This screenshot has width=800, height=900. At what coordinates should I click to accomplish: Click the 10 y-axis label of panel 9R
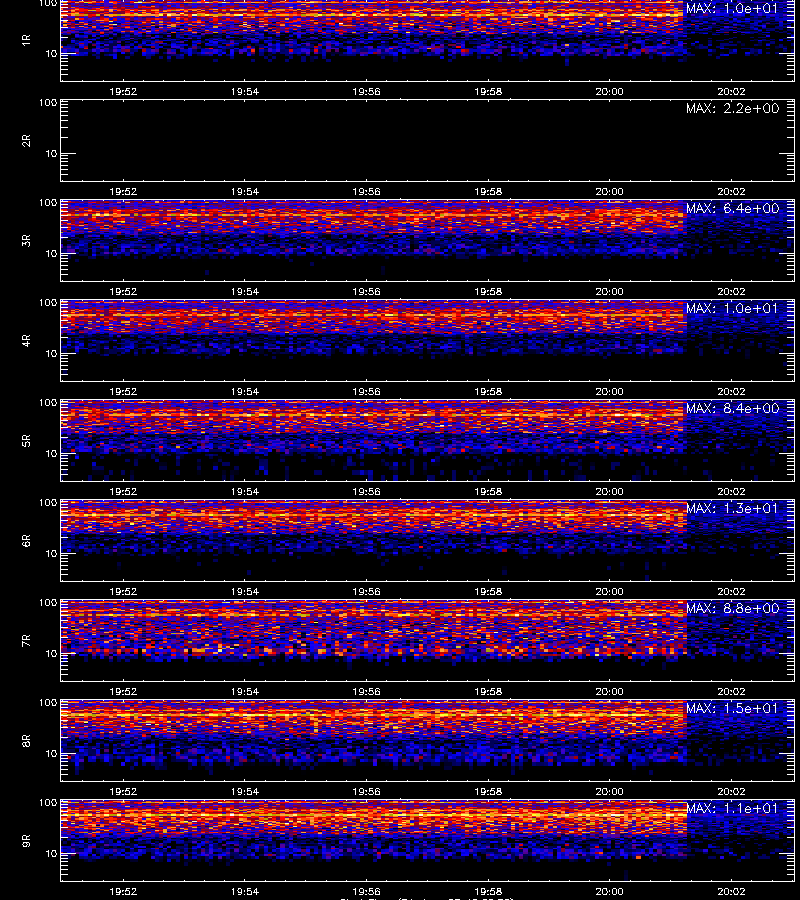[x=51, y=854]
